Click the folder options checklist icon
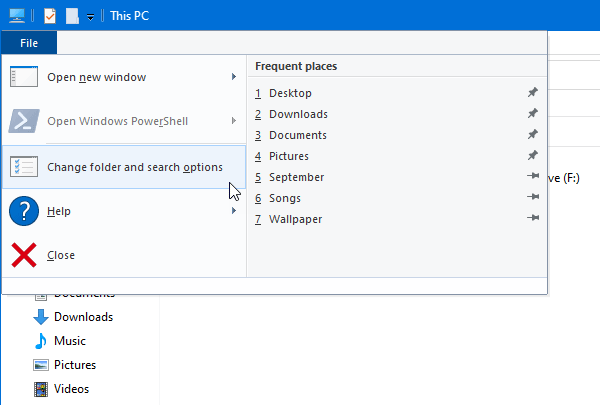Viewport: 600px width, 405px height. [24, 167]
